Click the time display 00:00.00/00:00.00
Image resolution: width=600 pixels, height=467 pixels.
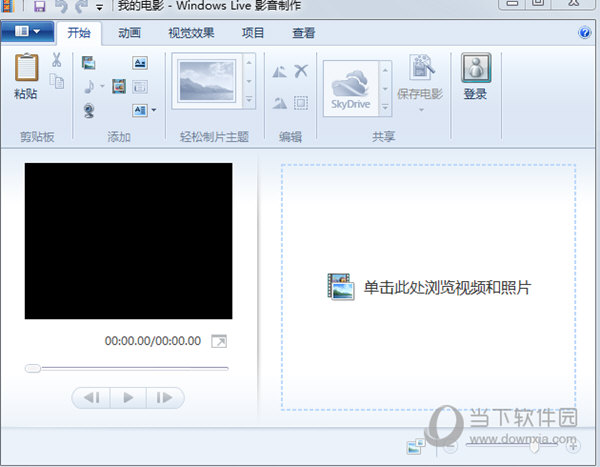[x=153, y=341]
